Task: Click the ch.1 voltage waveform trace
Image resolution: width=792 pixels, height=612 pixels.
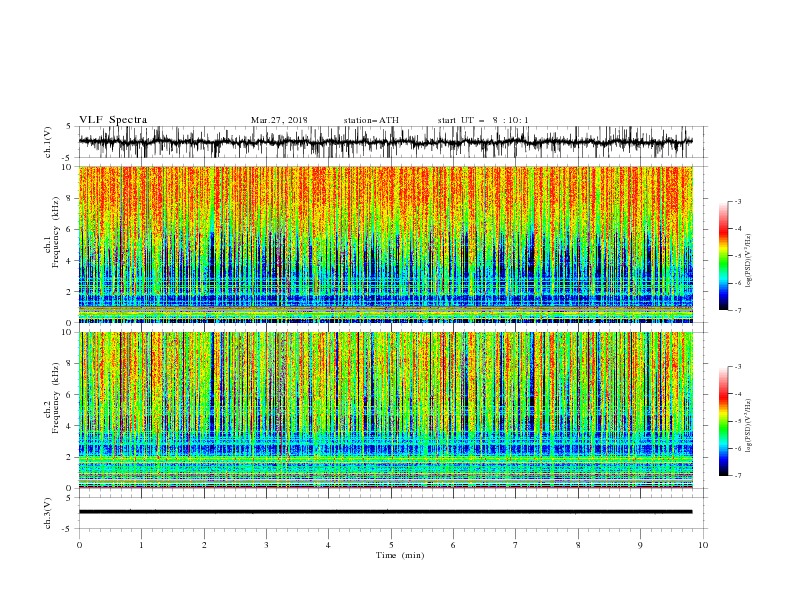Action: click(385, 142)
